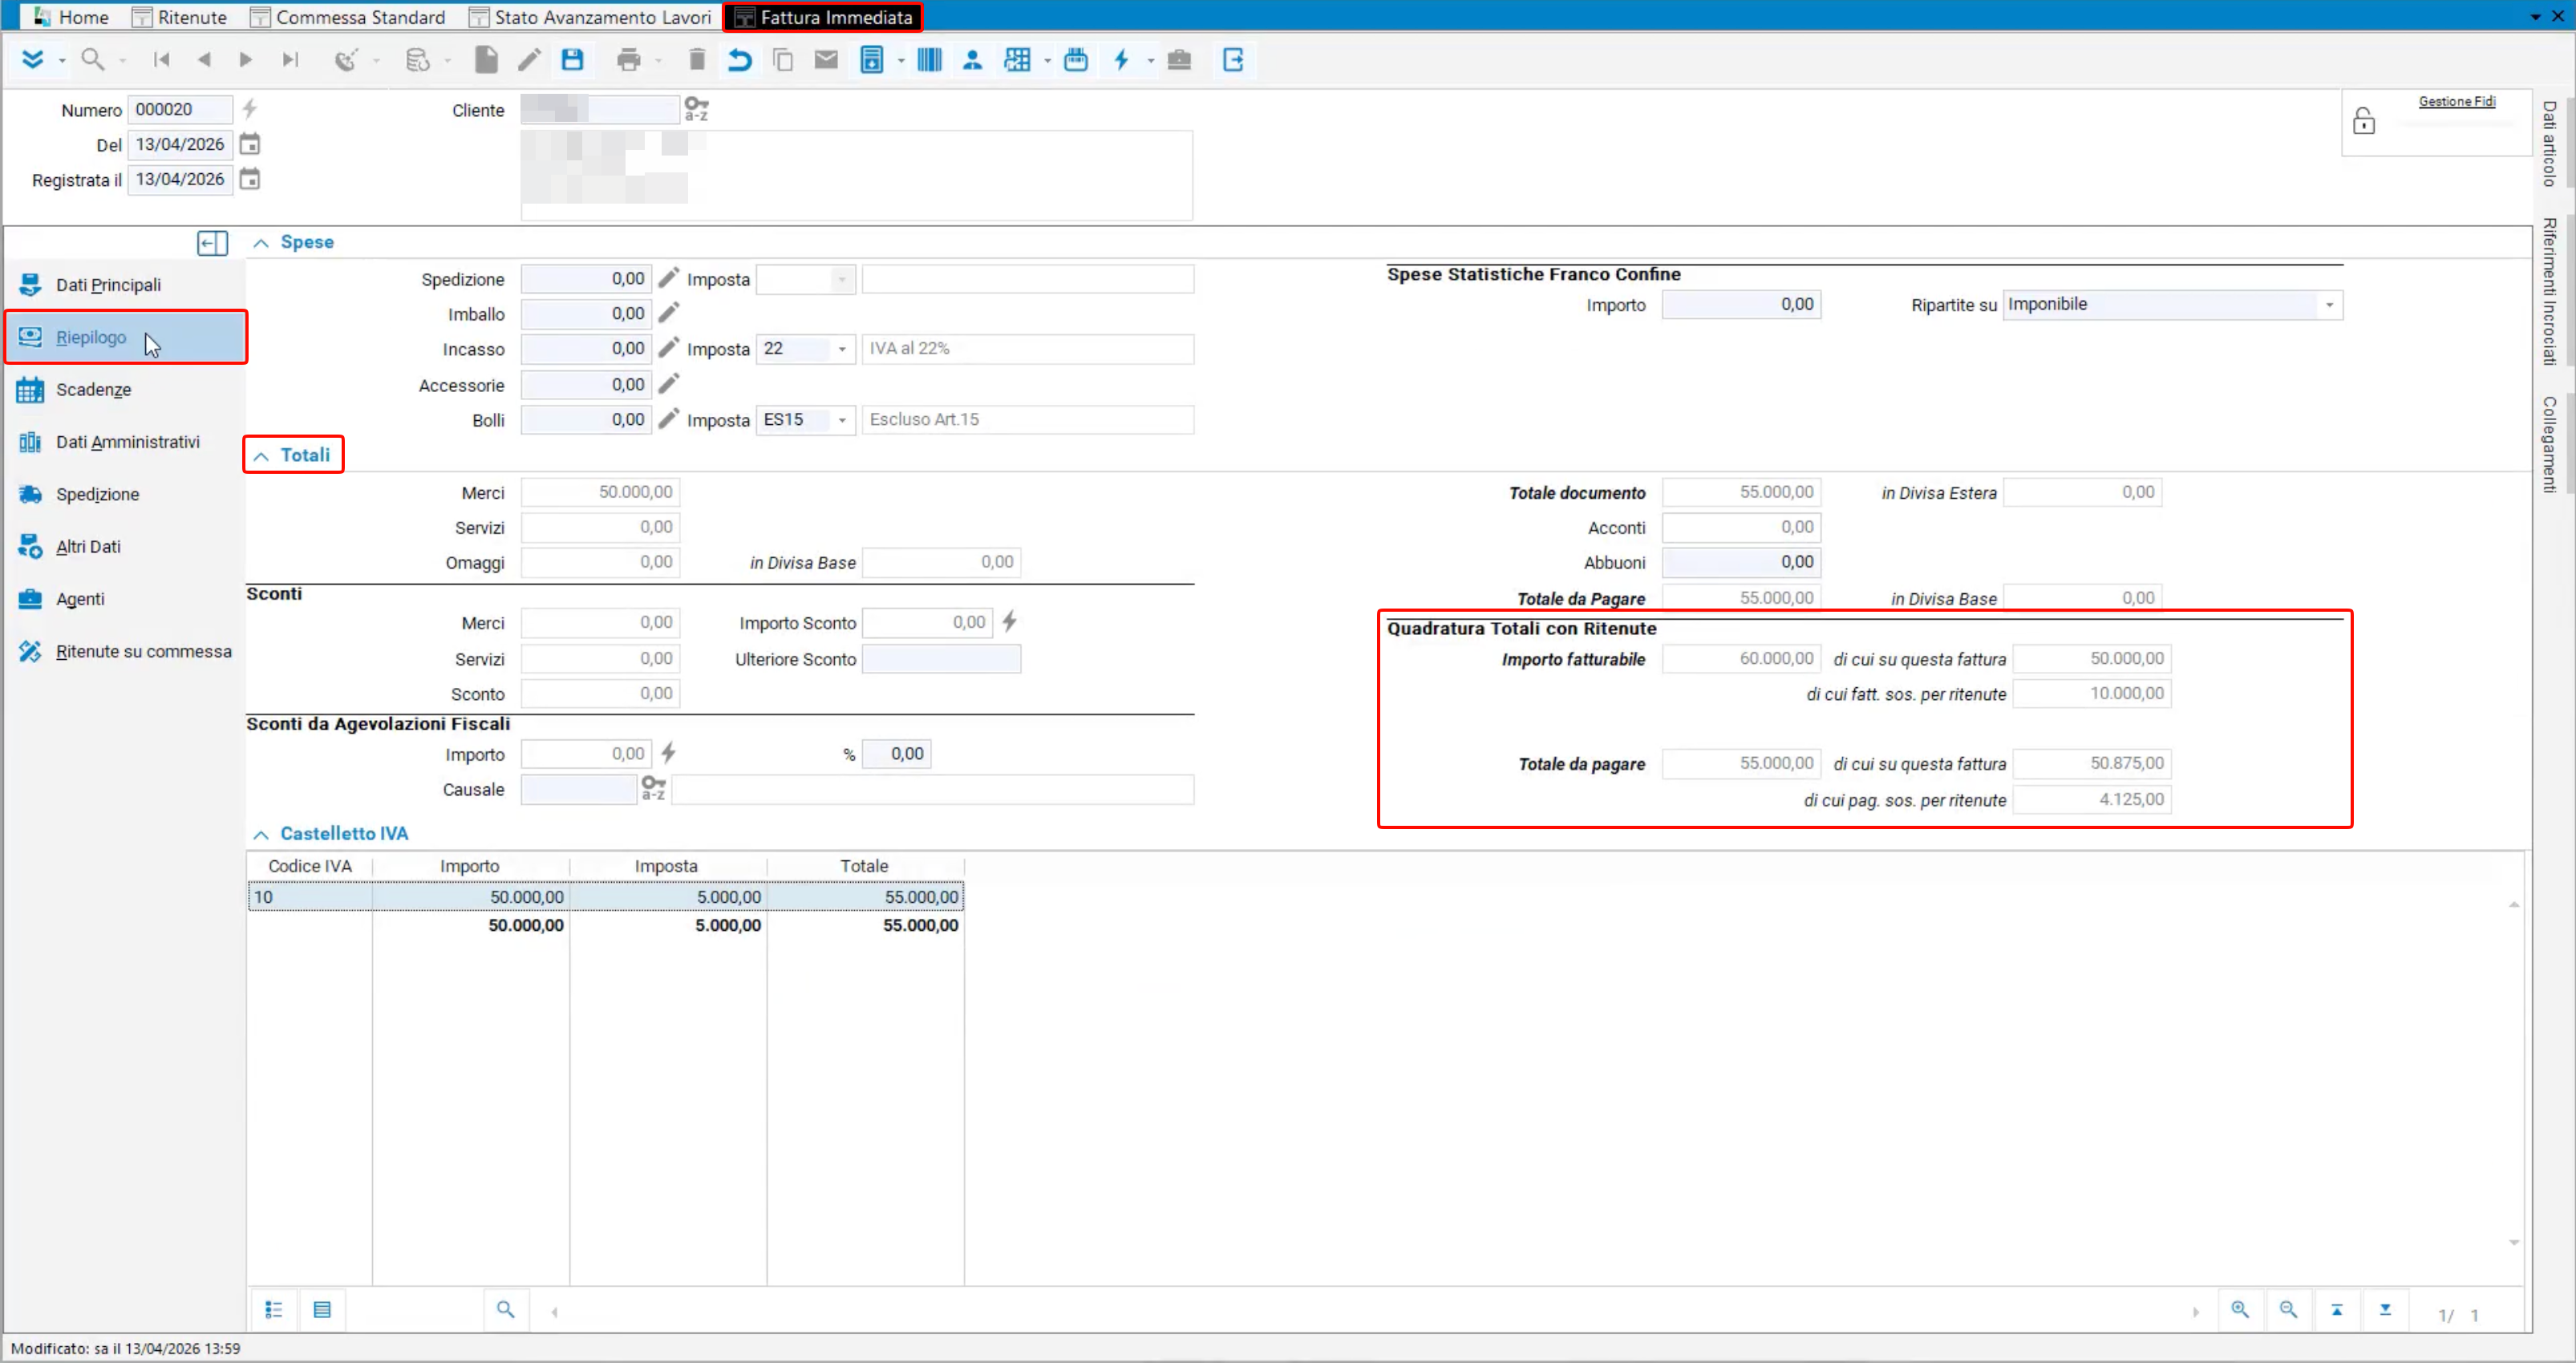This screenshot has height=1363, width=2576.
Task: Click the Causale lookup key icon
Action: (653, 788)
